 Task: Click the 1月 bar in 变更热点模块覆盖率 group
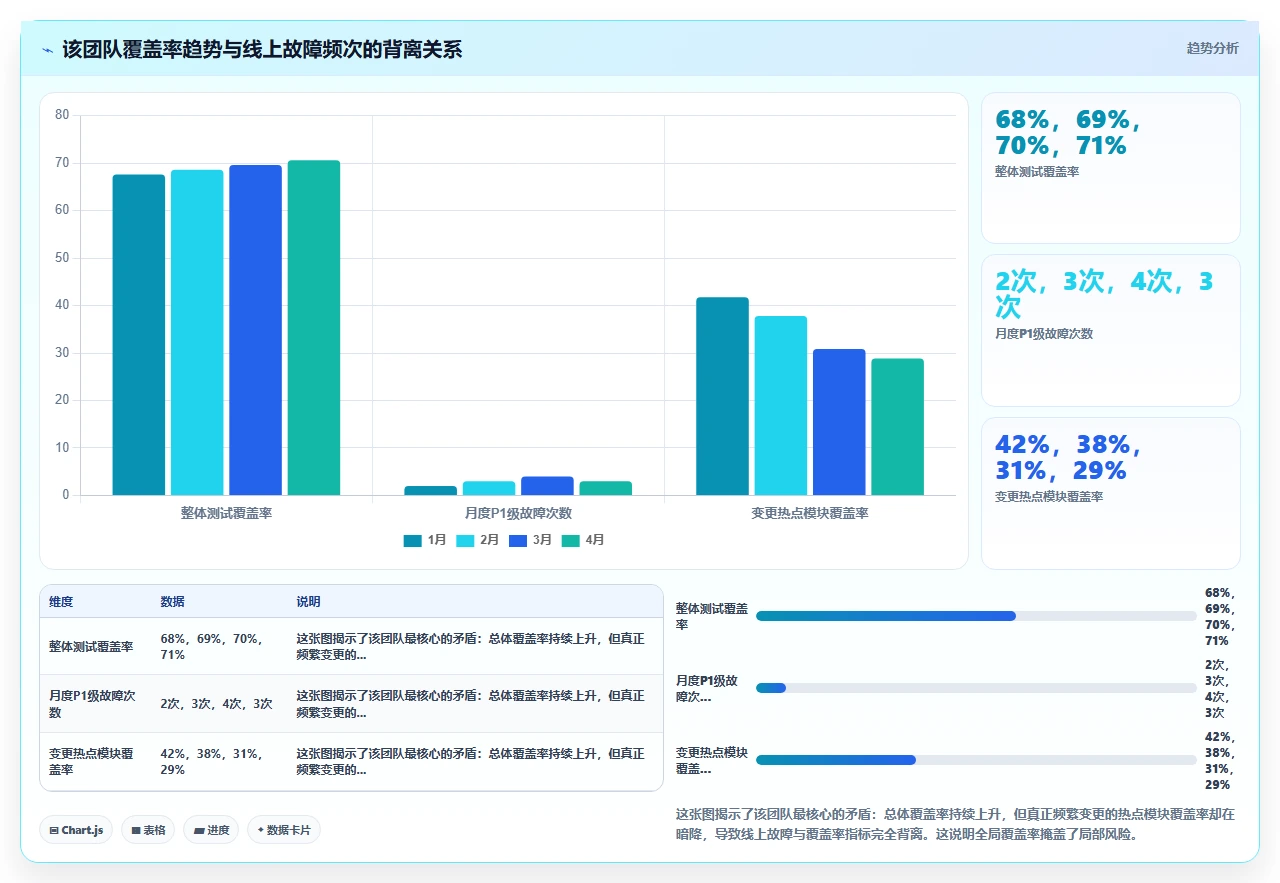click(722, 396)
